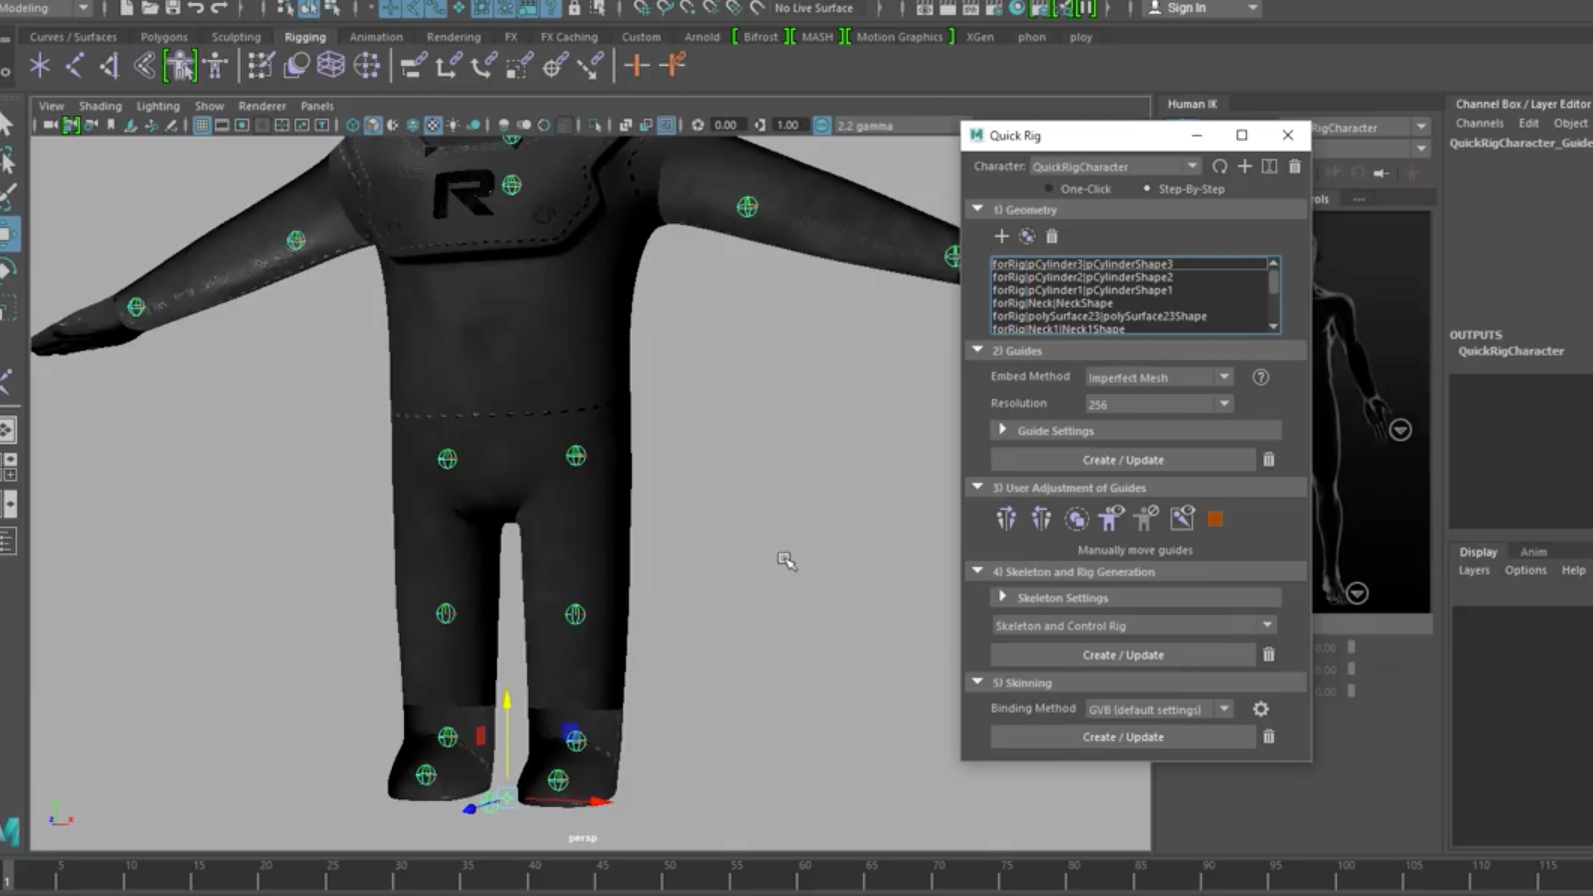Switch to the Rigging shelf tab
The width and height of the screenshot is (1593, 896).
pos(305,37)
